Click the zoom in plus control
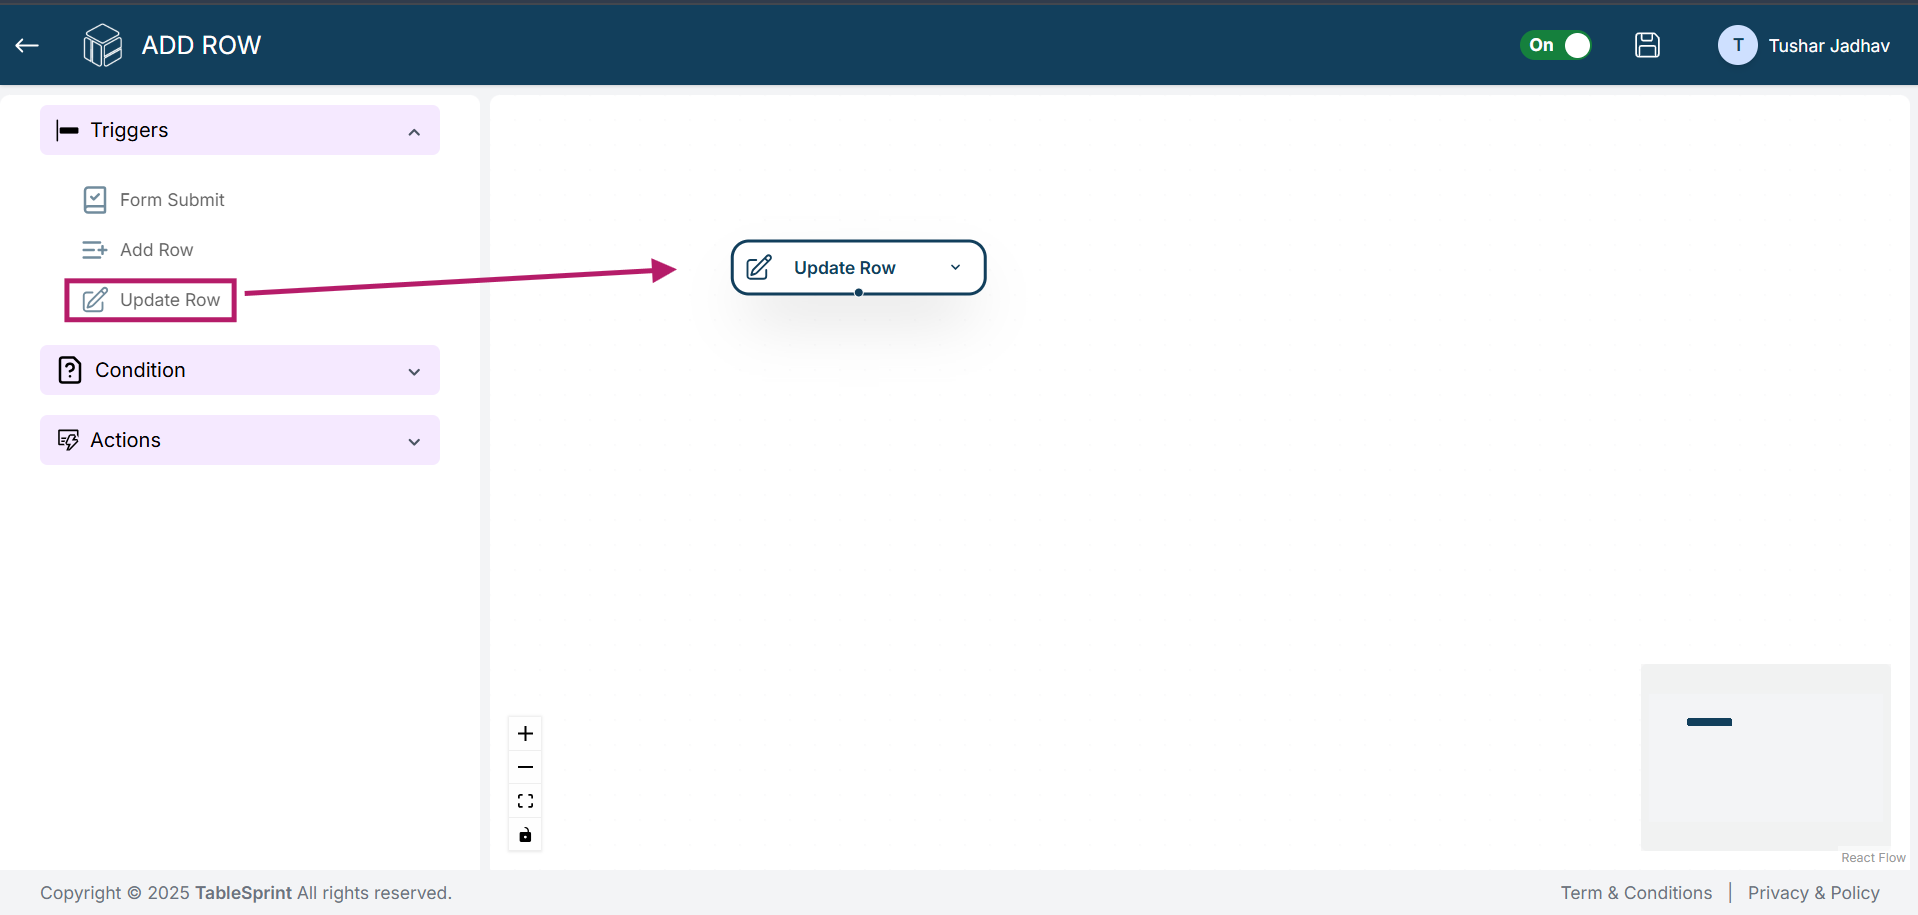Image resolution: width=1918 pixels, height=915 pixels. click(x=525, y=733)
